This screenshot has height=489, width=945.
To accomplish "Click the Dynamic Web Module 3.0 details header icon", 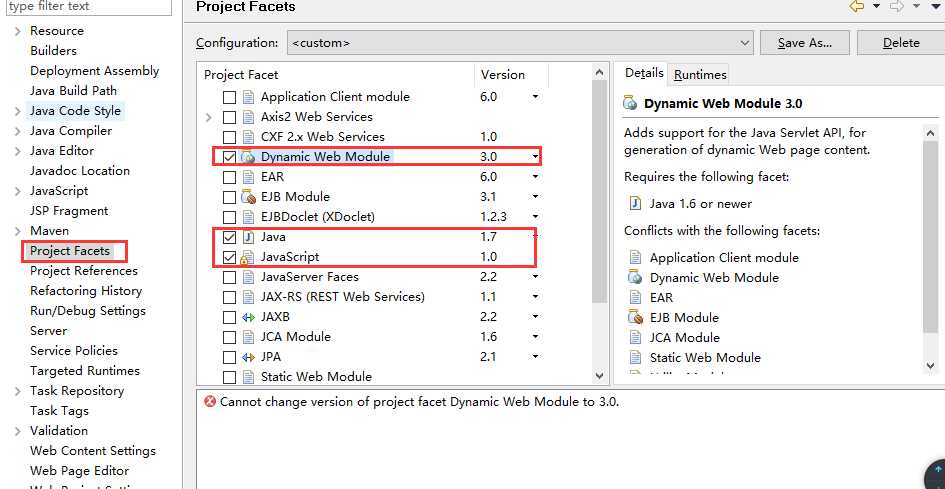I will point(630,103).
